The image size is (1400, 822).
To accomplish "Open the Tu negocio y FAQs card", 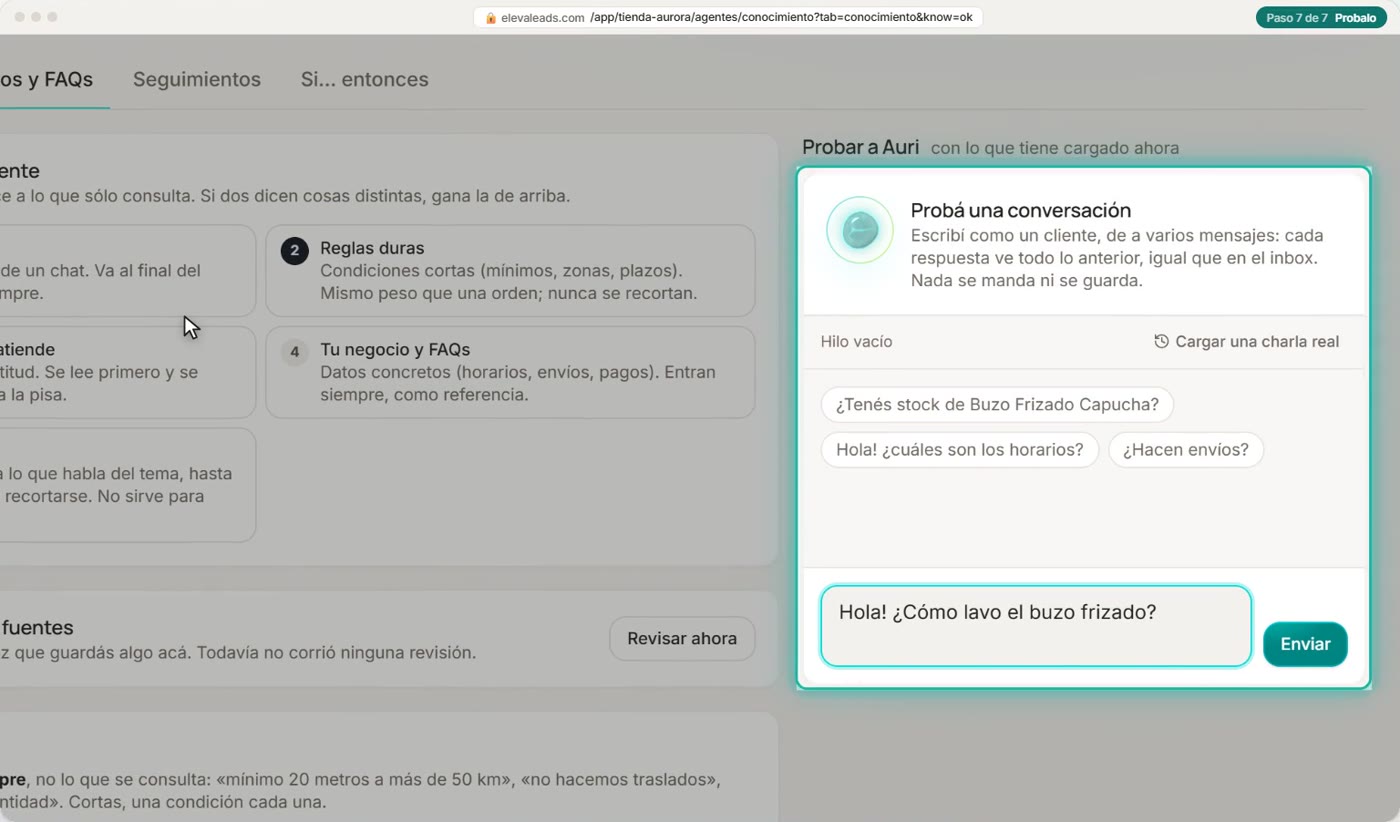I will (510, 372).
